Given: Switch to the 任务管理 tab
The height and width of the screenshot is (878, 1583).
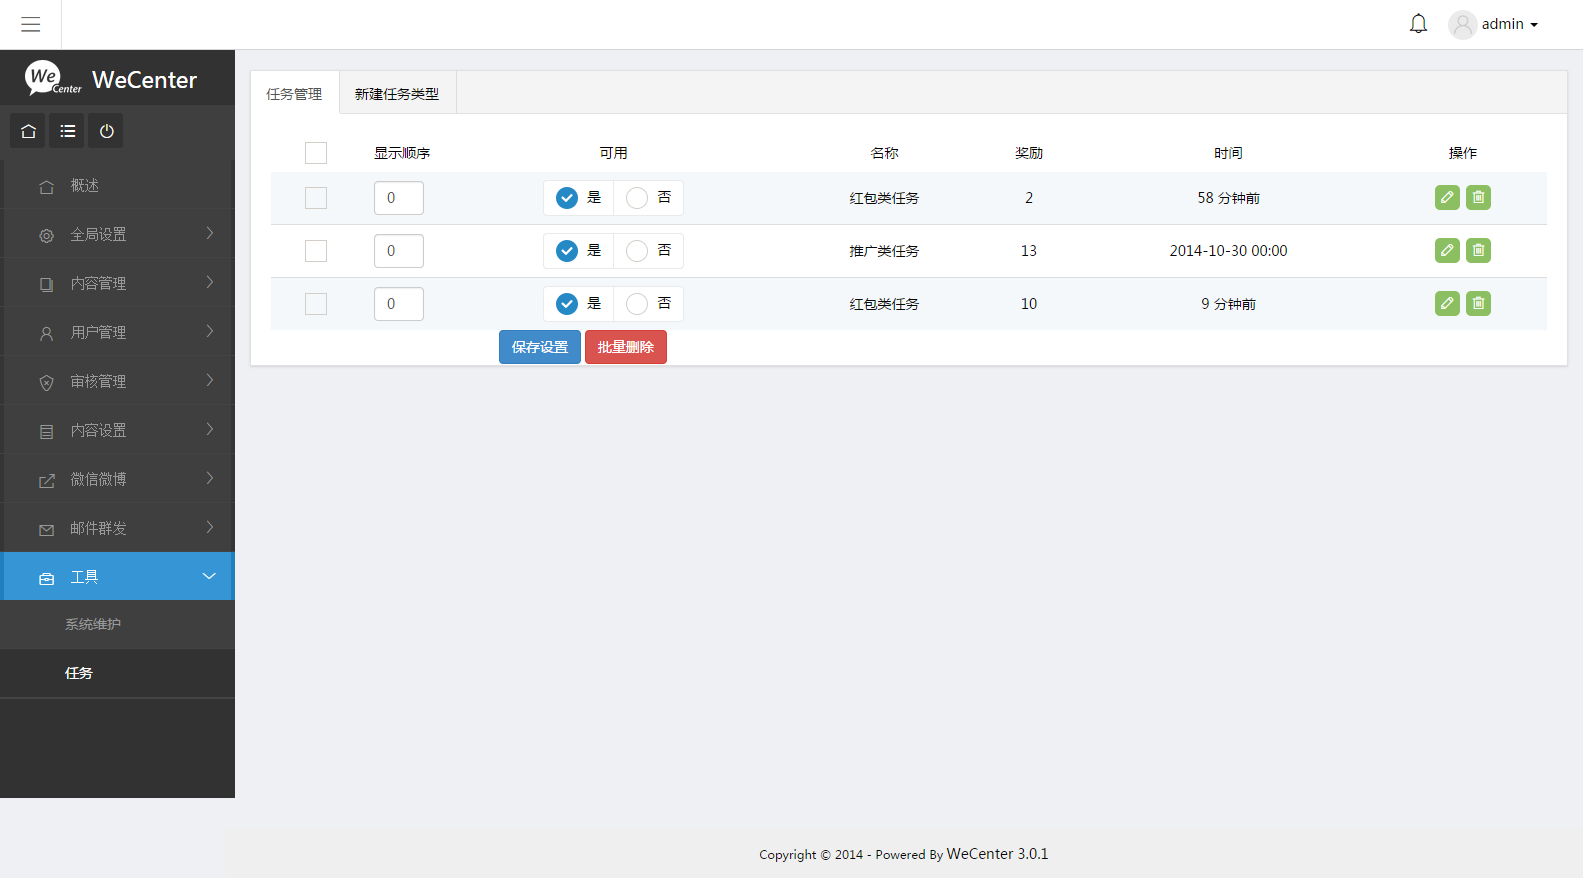Looking at the screenshot, I should pos(294,93).
